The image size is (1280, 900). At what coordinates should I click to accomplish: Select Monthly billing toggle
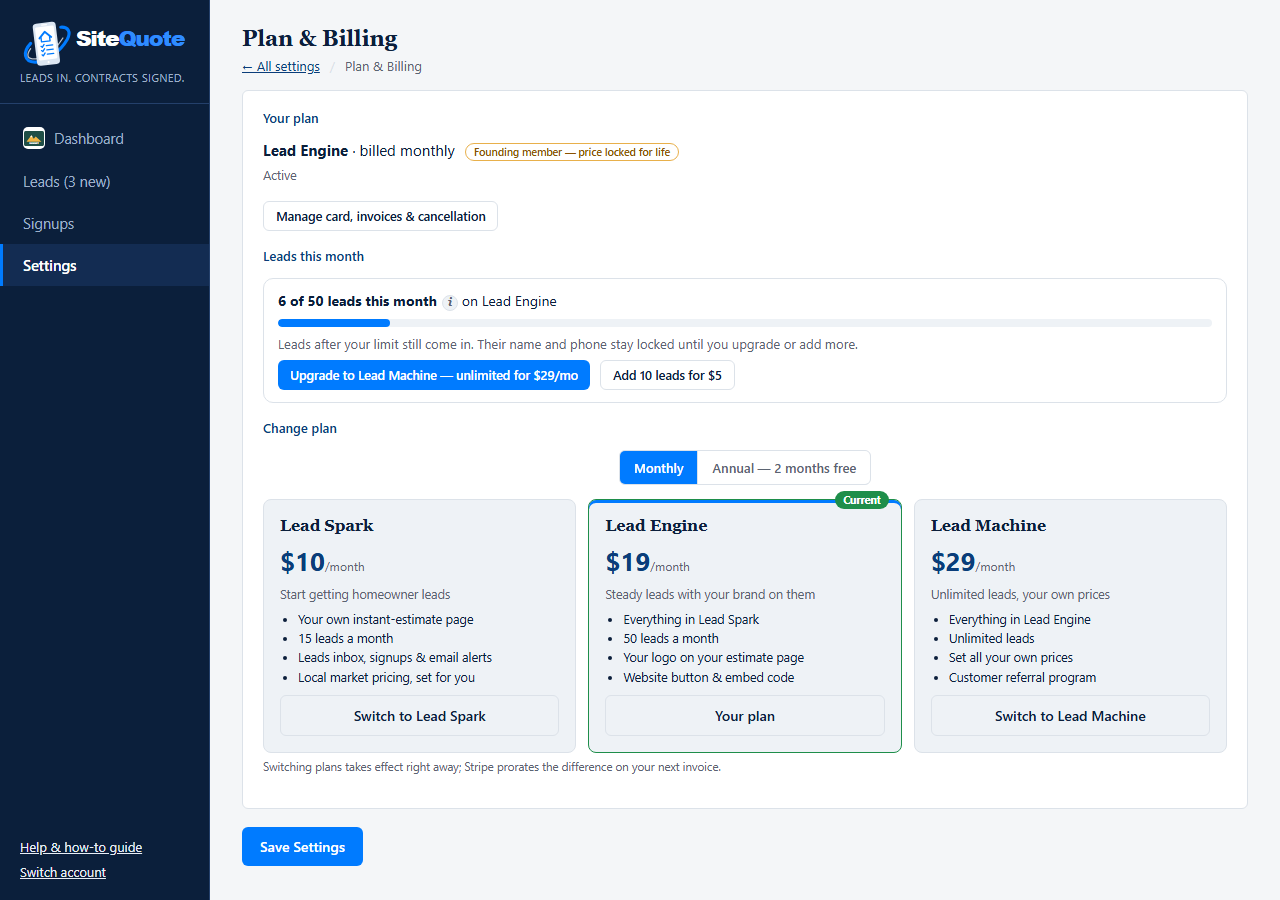(658, 468)
